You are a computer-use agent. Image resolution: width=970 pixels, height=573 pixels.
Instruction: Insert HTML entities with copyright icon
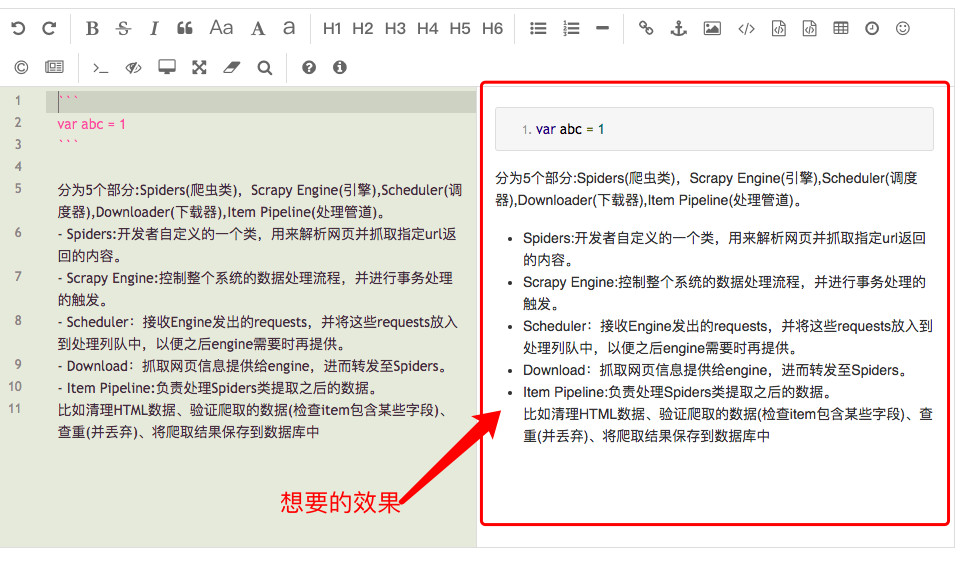pyautogui.click(x=21, y=67)
